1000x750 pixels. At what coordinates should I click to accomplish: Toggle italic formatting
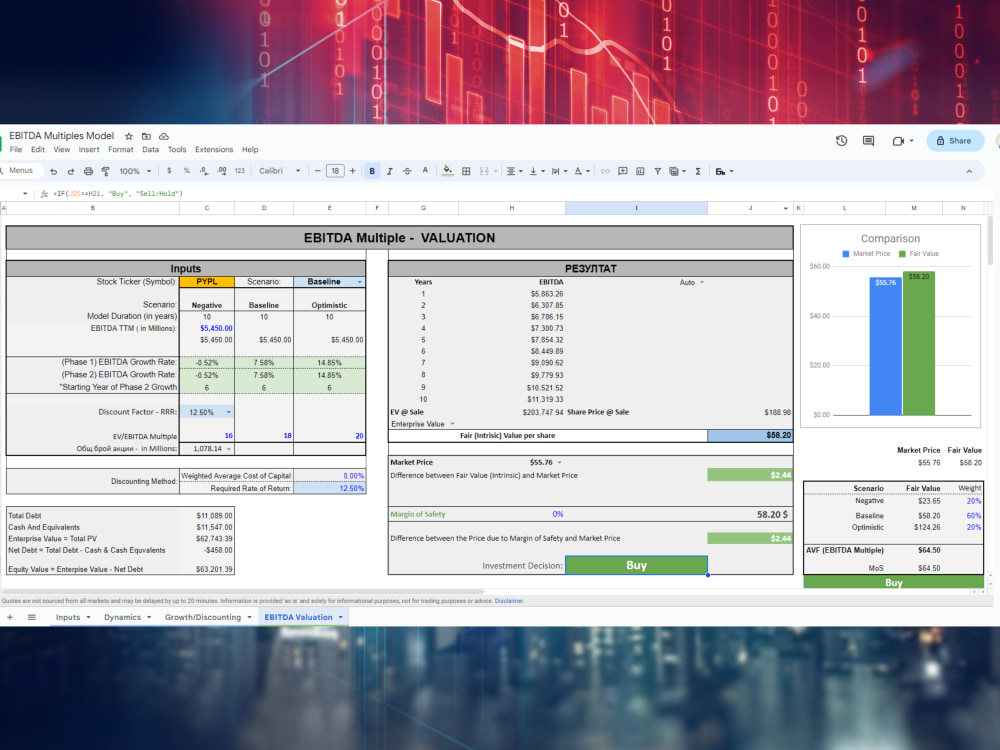(390, 172)
